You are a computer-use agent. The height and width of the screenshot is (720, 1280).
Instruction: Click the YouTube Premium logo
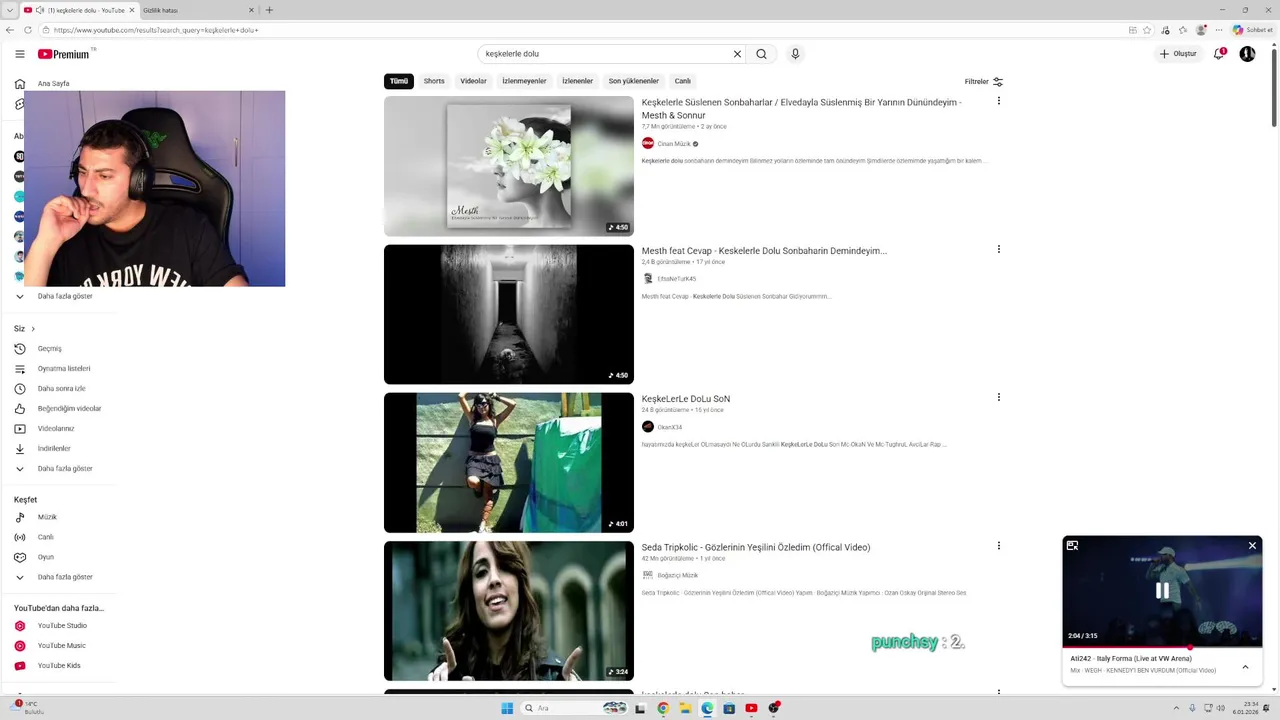(x=66, y=54)
